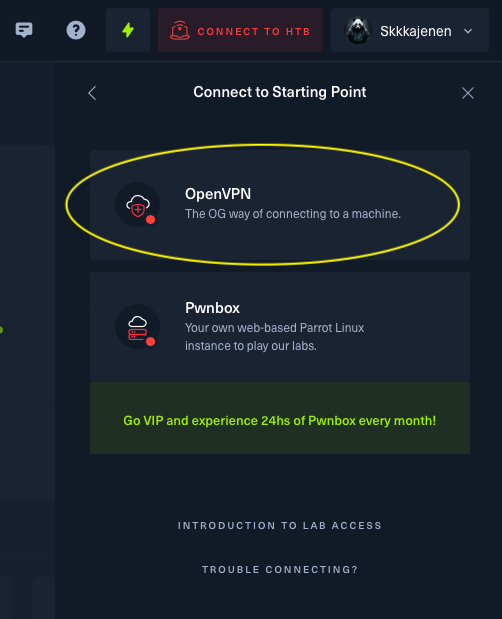502x619 pixels.
Task: Open Introduction to Lab Access link
Action: point(280,526)
